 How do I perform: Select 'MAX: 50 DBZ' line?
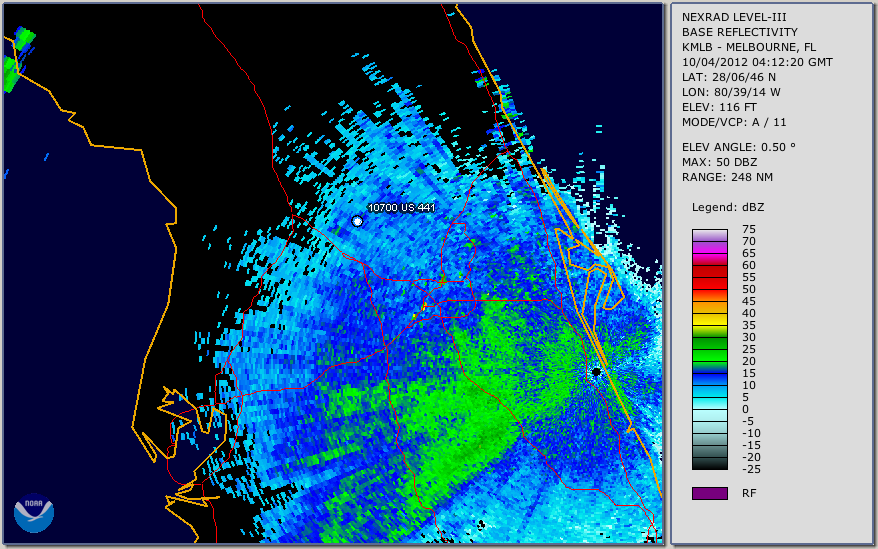click(720, 162)
